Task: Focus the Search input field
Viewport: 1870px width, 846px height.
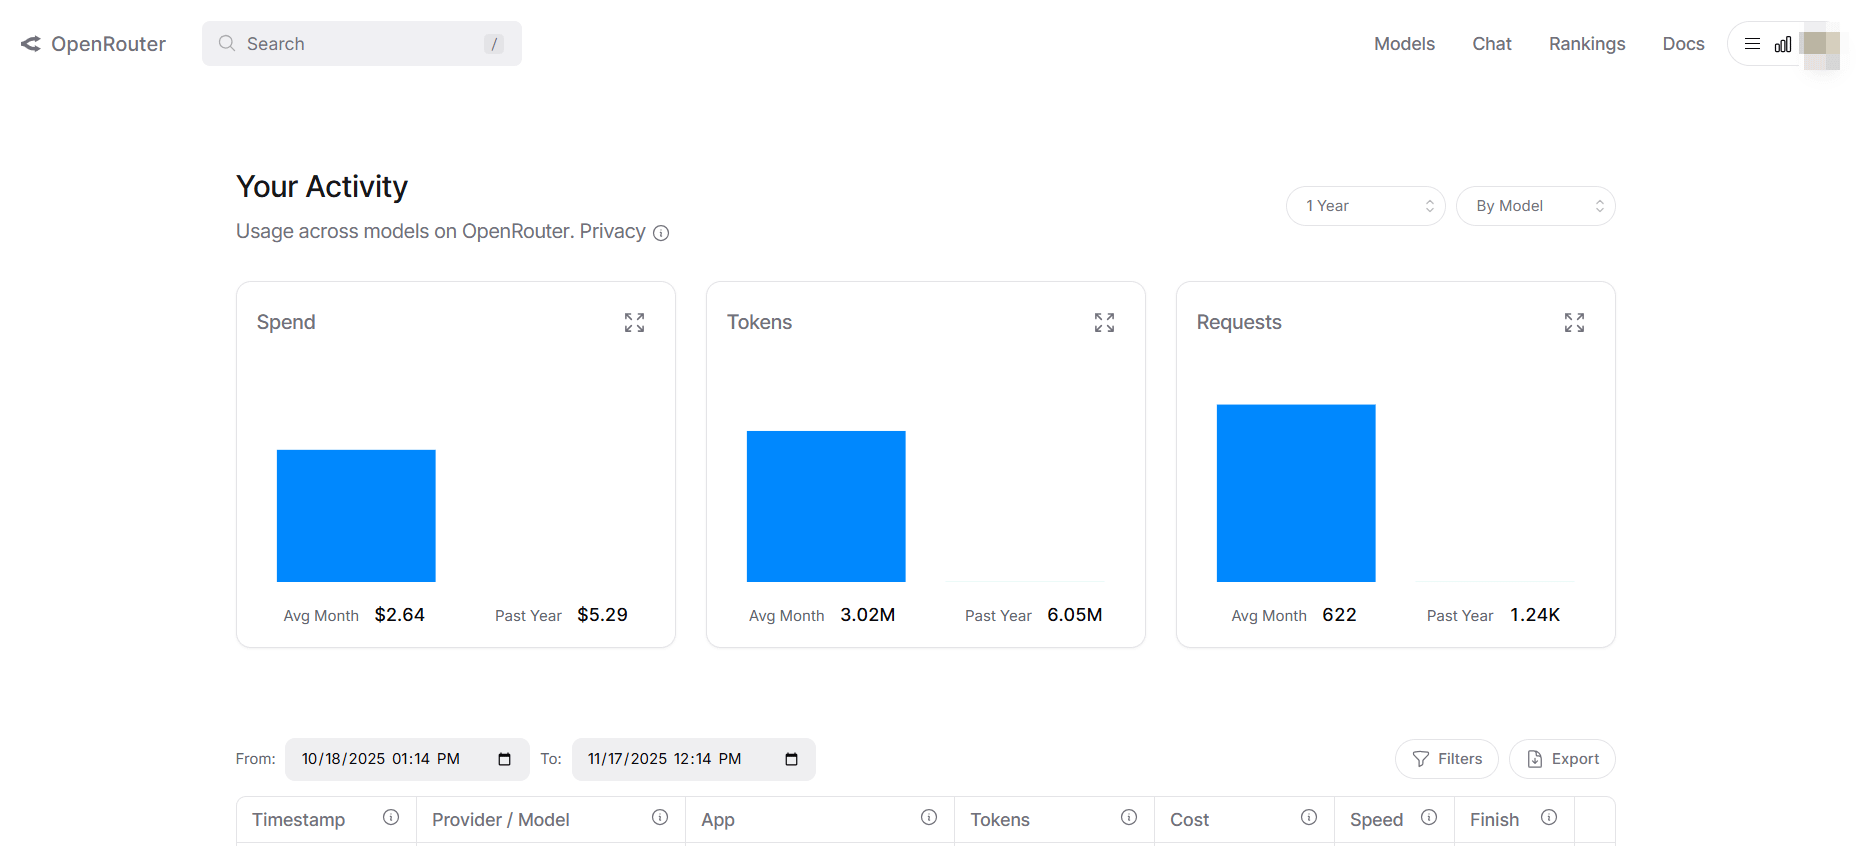Action: pos(362,44)
